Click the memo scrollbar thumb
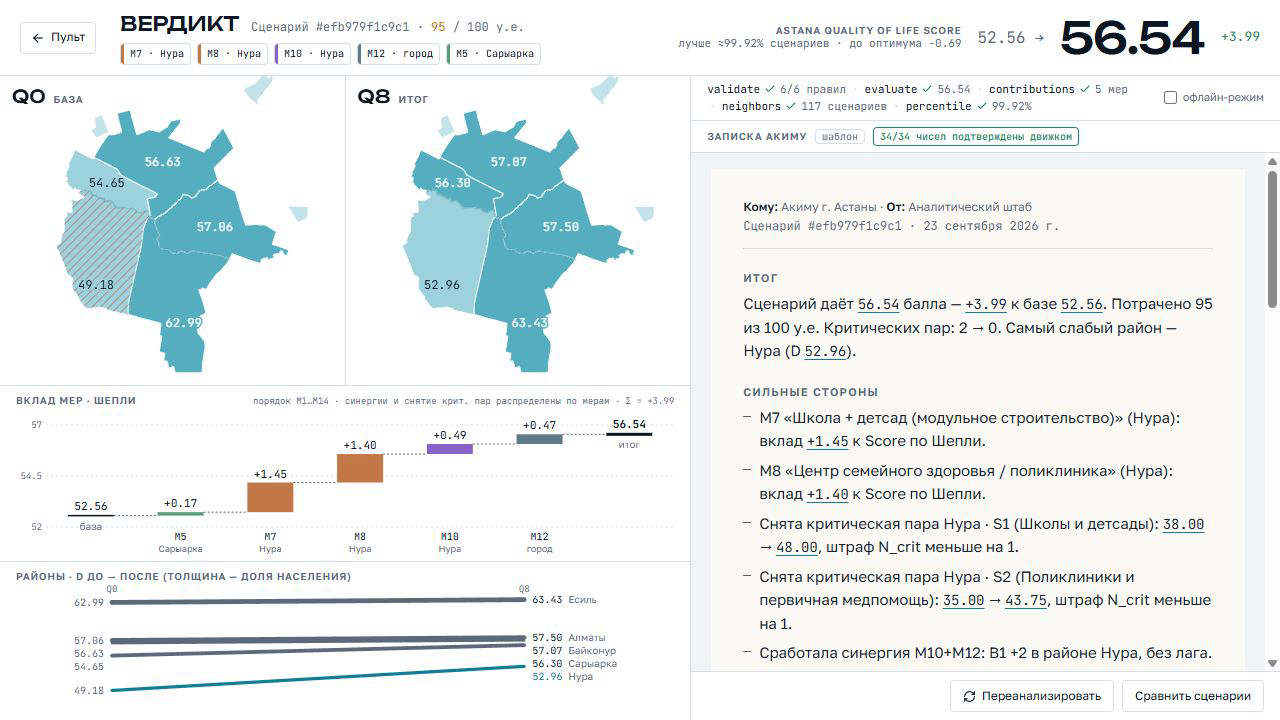 [x=1272, y=238]
